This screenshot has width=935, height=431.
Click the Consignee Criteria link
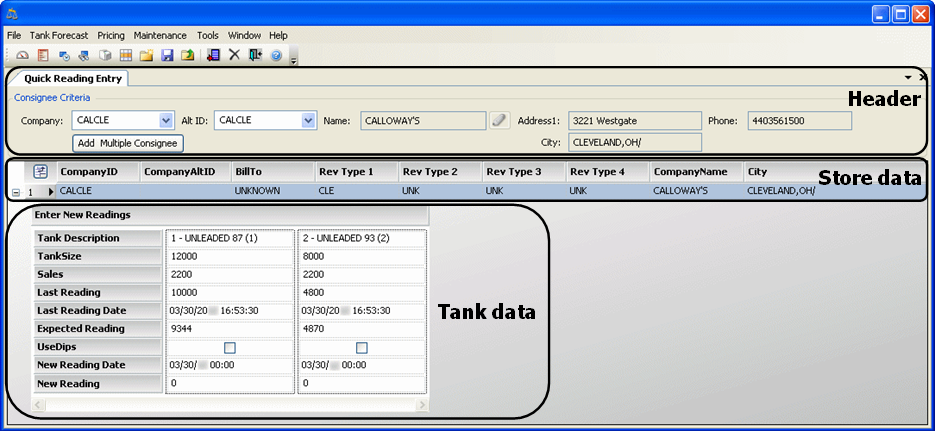[x=52, y=98]
